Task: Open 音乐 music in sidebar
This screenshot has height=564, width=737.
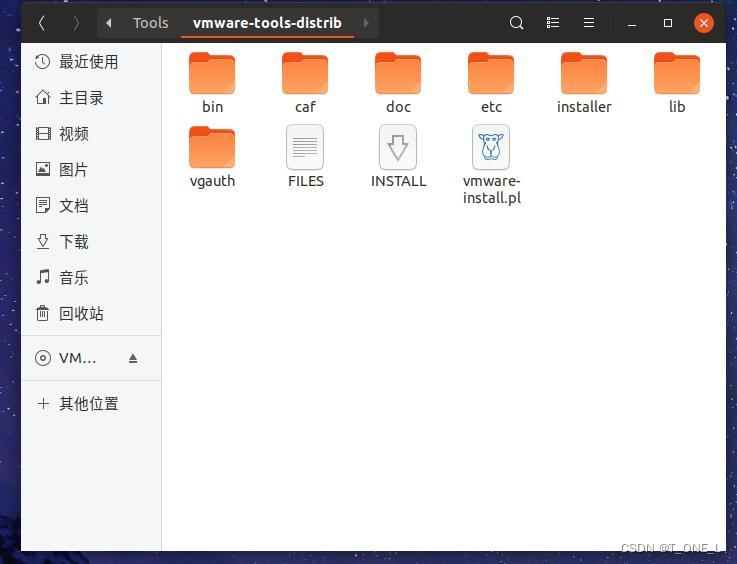Action: (x=91, y=278)
